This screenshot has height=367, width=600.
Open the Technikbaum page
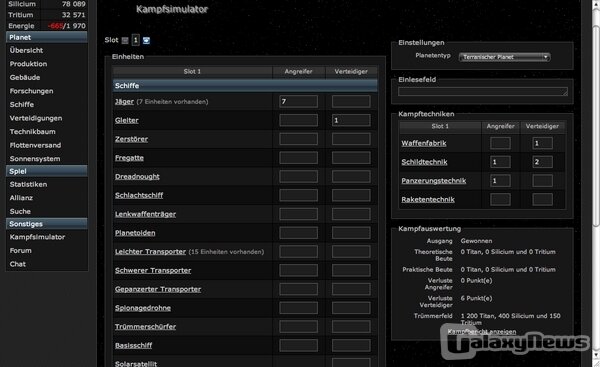coord(33,132)
